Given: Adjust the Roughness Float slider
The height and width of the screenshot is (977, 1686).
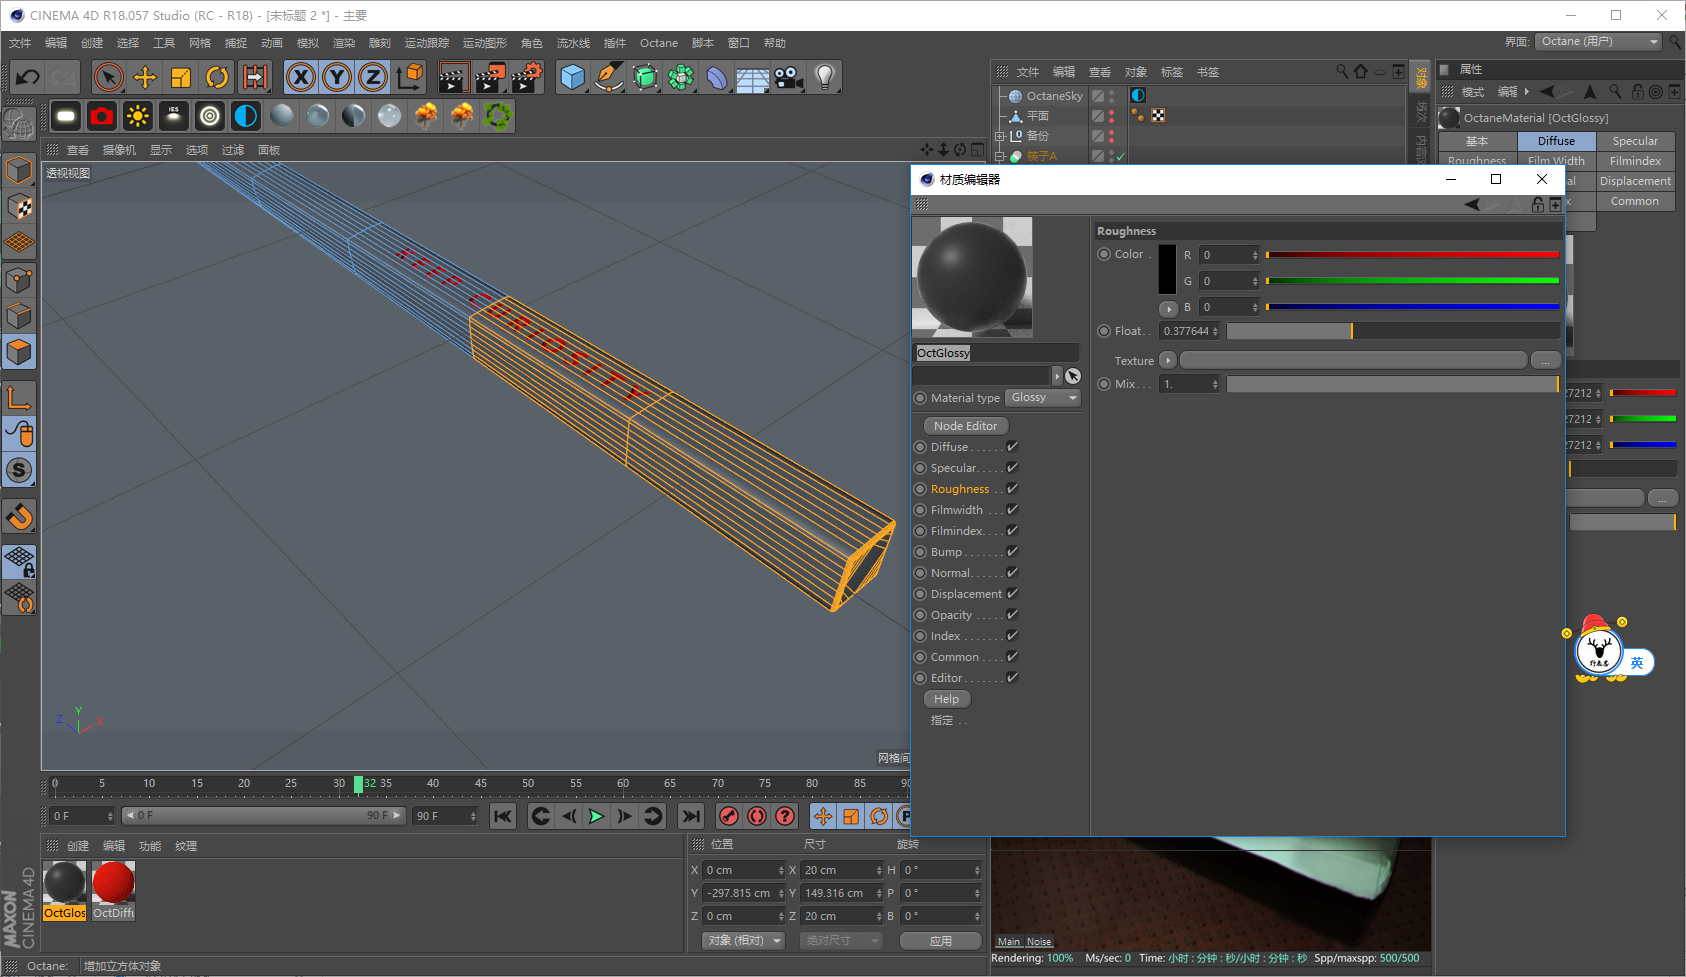Looking at the screenshot, I should (1393, 331).
